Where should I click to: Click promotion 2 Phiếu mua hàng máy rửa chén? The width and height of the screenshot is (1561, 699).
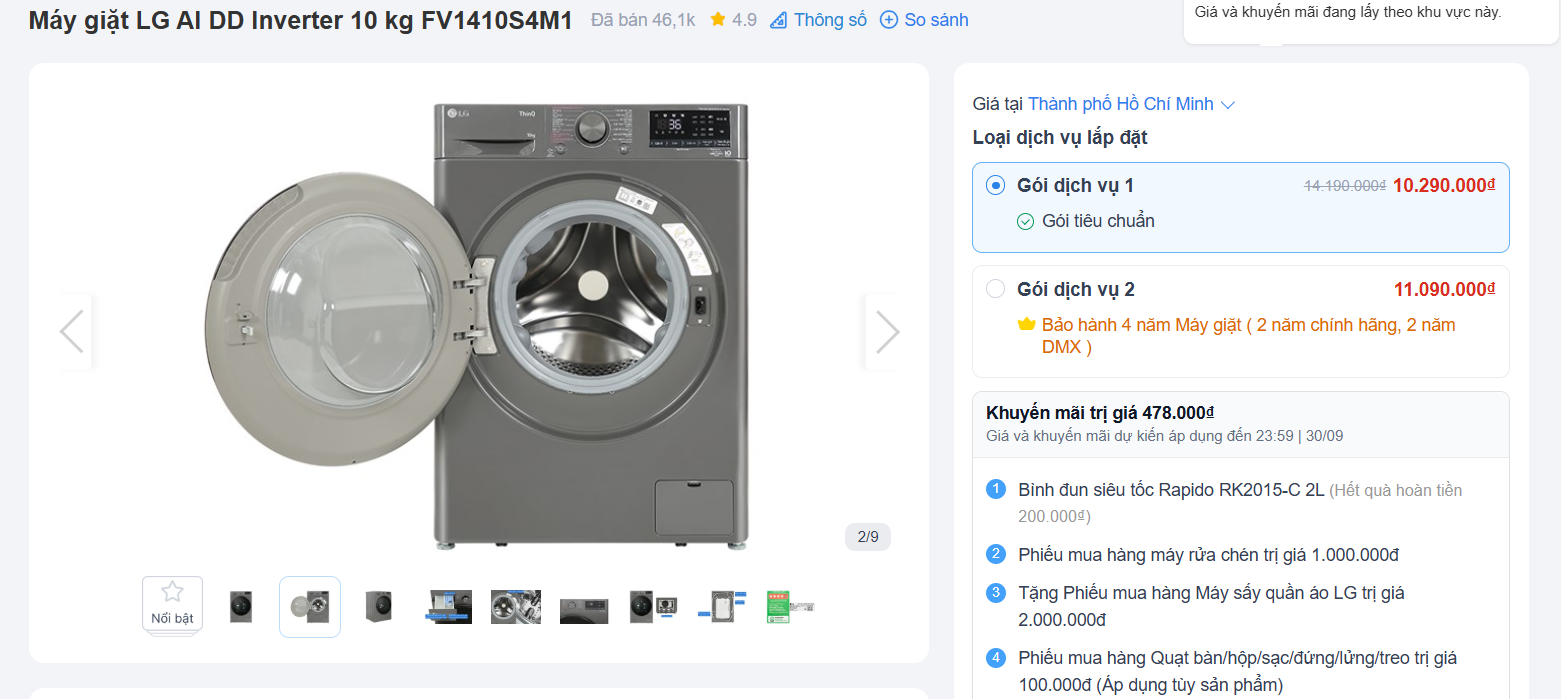pos(1208,555)
